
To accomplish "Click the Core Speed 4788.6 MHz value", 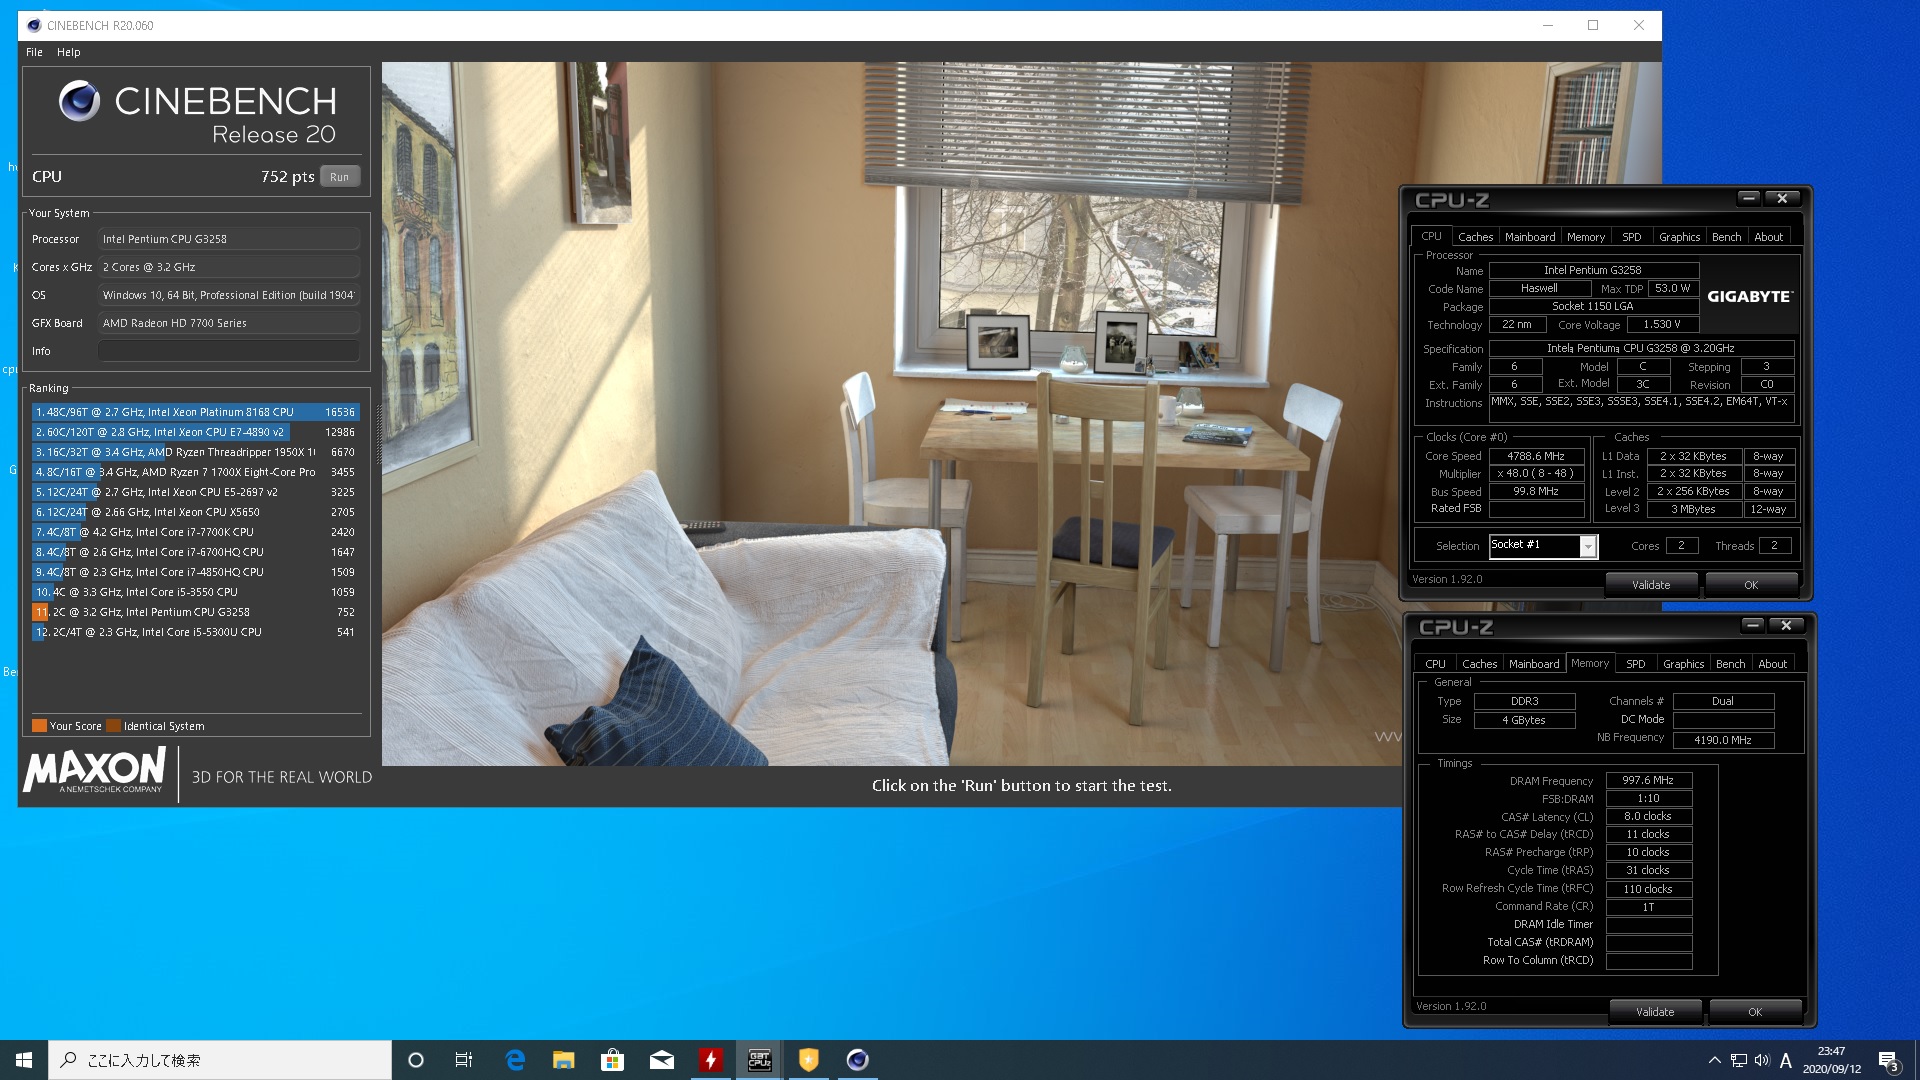I will click(x=1536, y=456).
